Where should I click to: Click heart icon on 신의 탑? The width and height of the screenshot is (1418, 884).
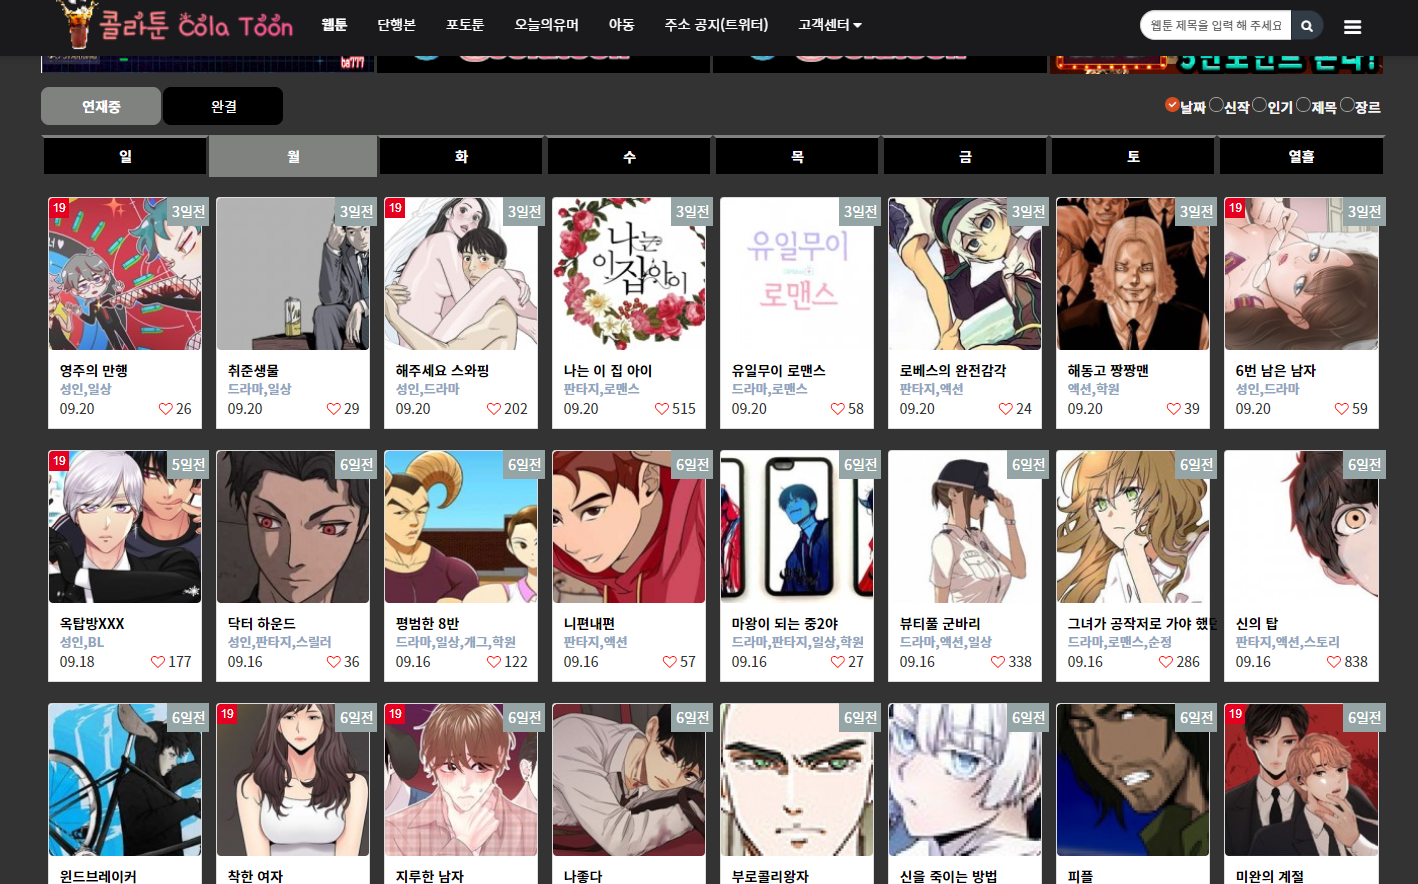[x=1334, y=662]
